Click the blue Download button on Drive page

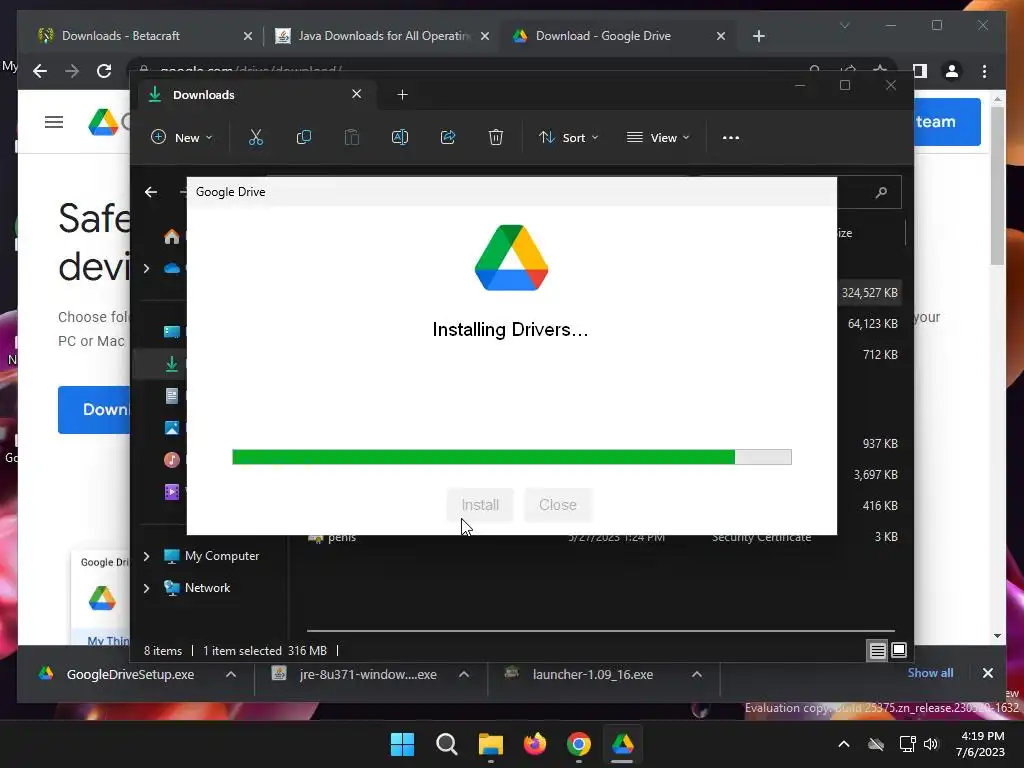[x=94, y=409]
